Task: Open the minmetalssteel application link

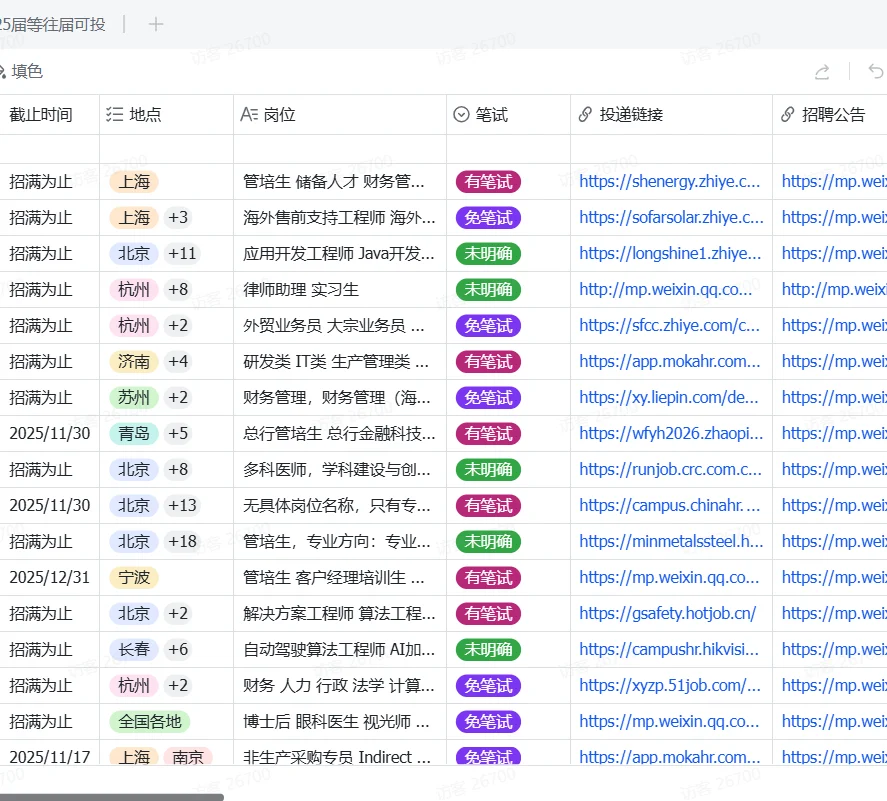Action: [671, 542]
